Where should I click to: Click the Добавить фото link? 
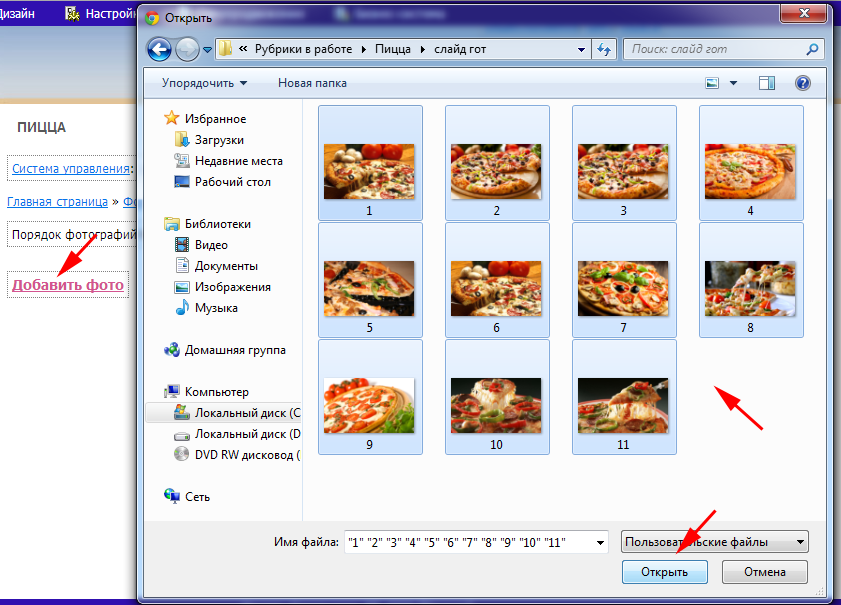tap(68, 285)
